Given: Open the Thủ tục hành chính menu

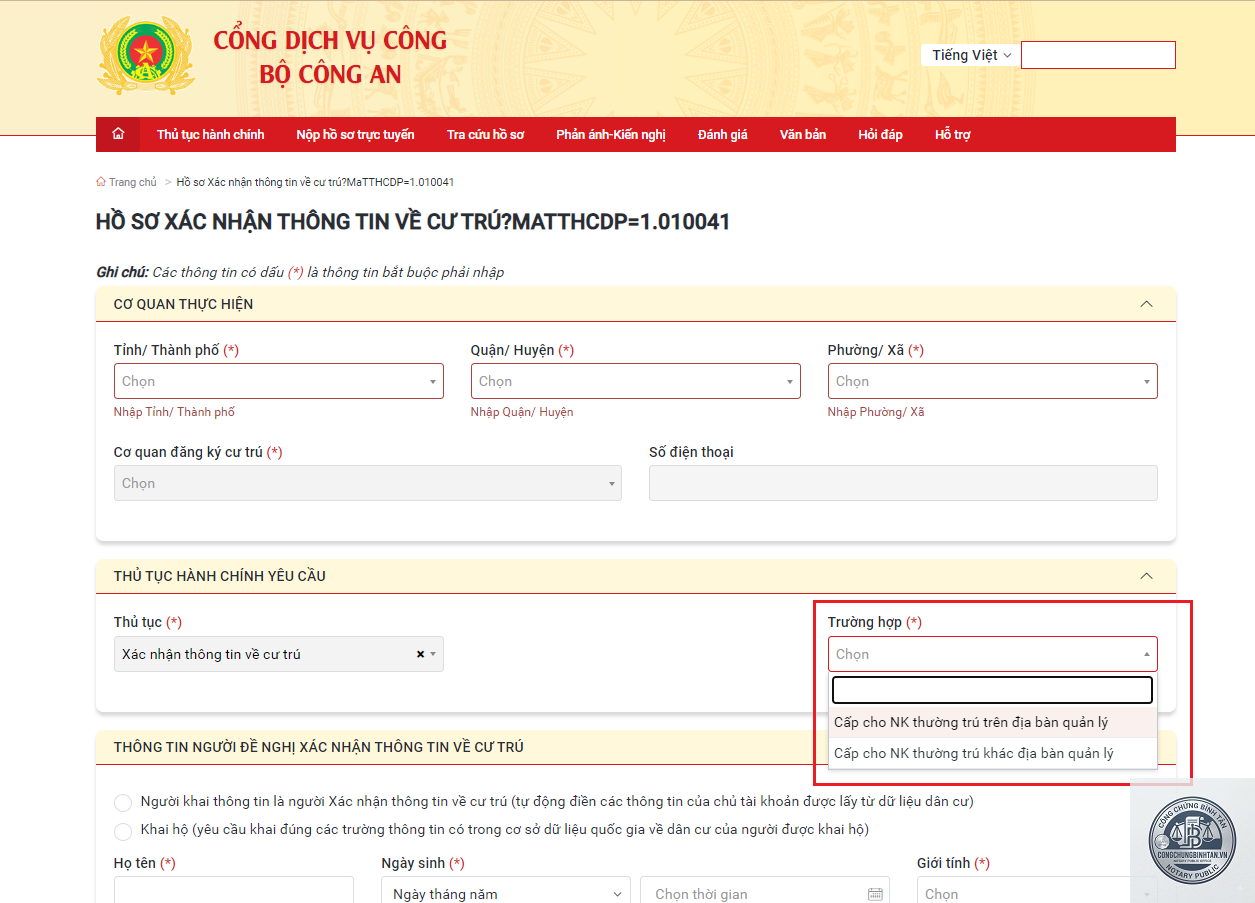Looking at the screenshot, I should click(x=210, y=134).
